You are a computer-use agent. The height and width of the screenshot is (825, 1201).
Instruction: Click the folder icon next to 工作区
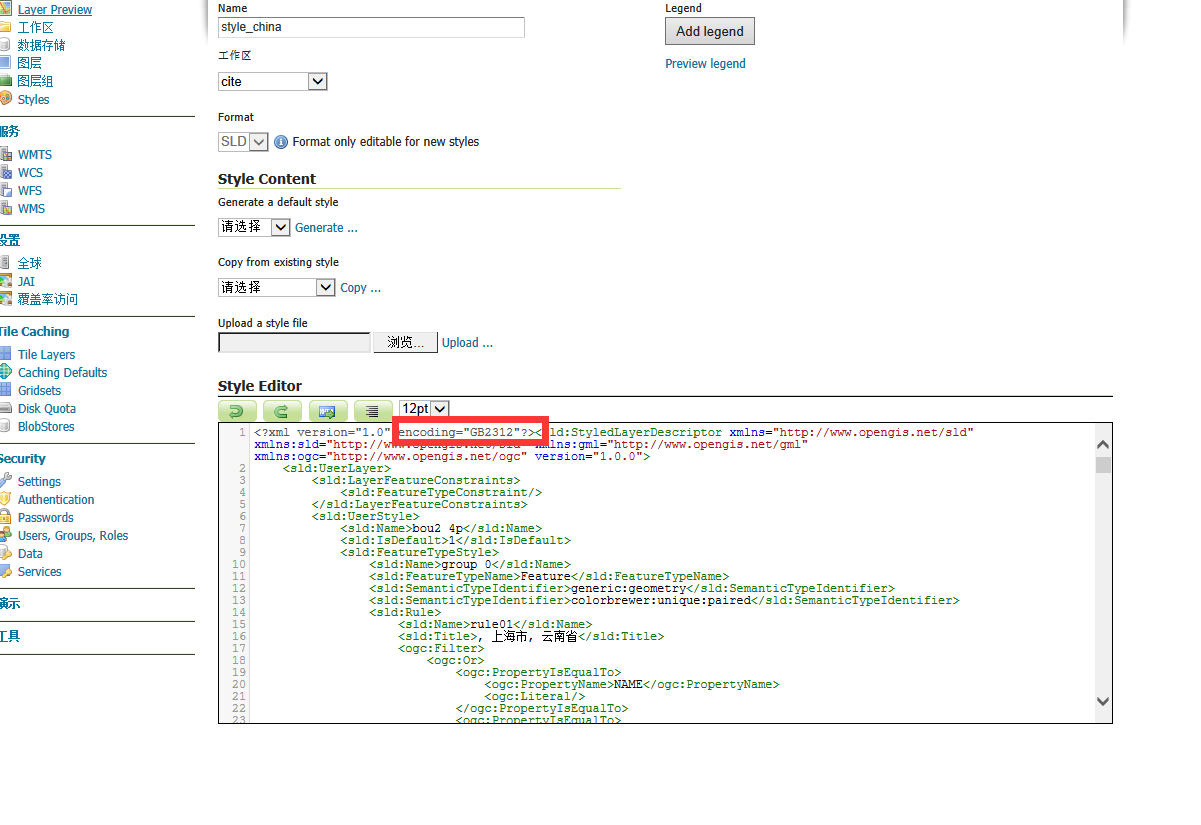tap(5, 27)
